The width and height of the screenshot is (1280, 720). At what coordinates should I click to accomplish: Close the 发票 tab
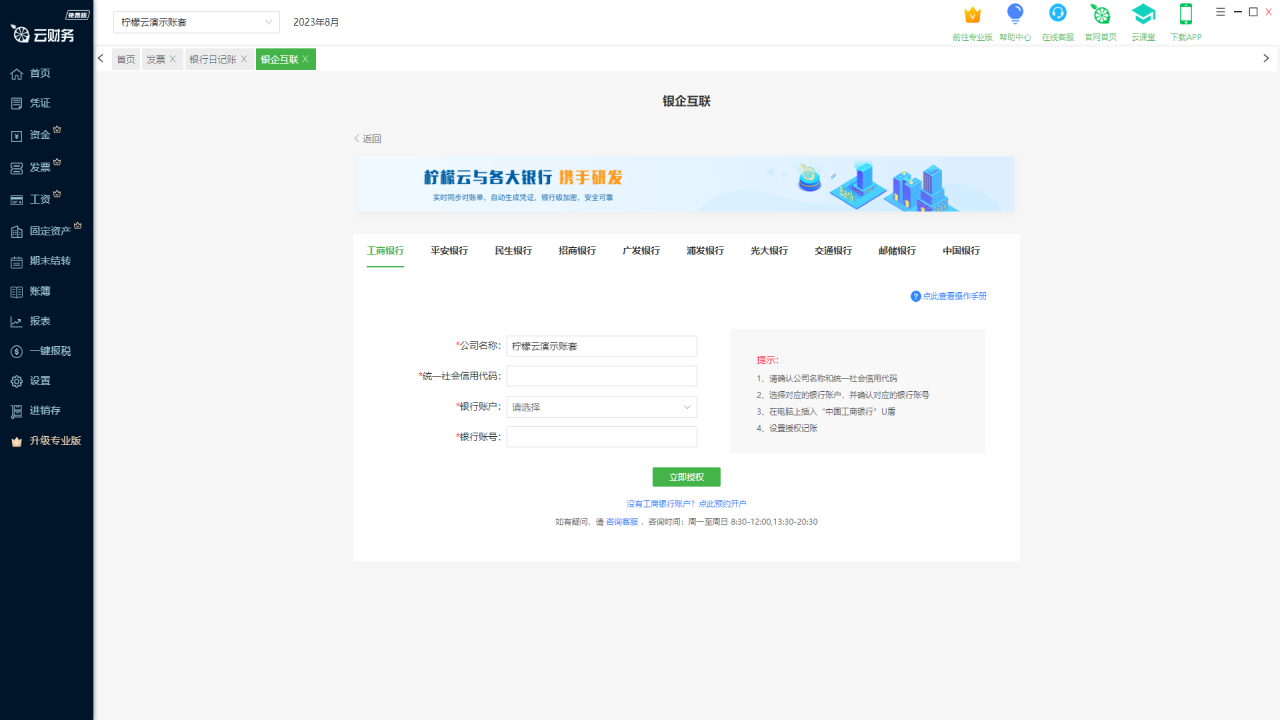point(173,60)
